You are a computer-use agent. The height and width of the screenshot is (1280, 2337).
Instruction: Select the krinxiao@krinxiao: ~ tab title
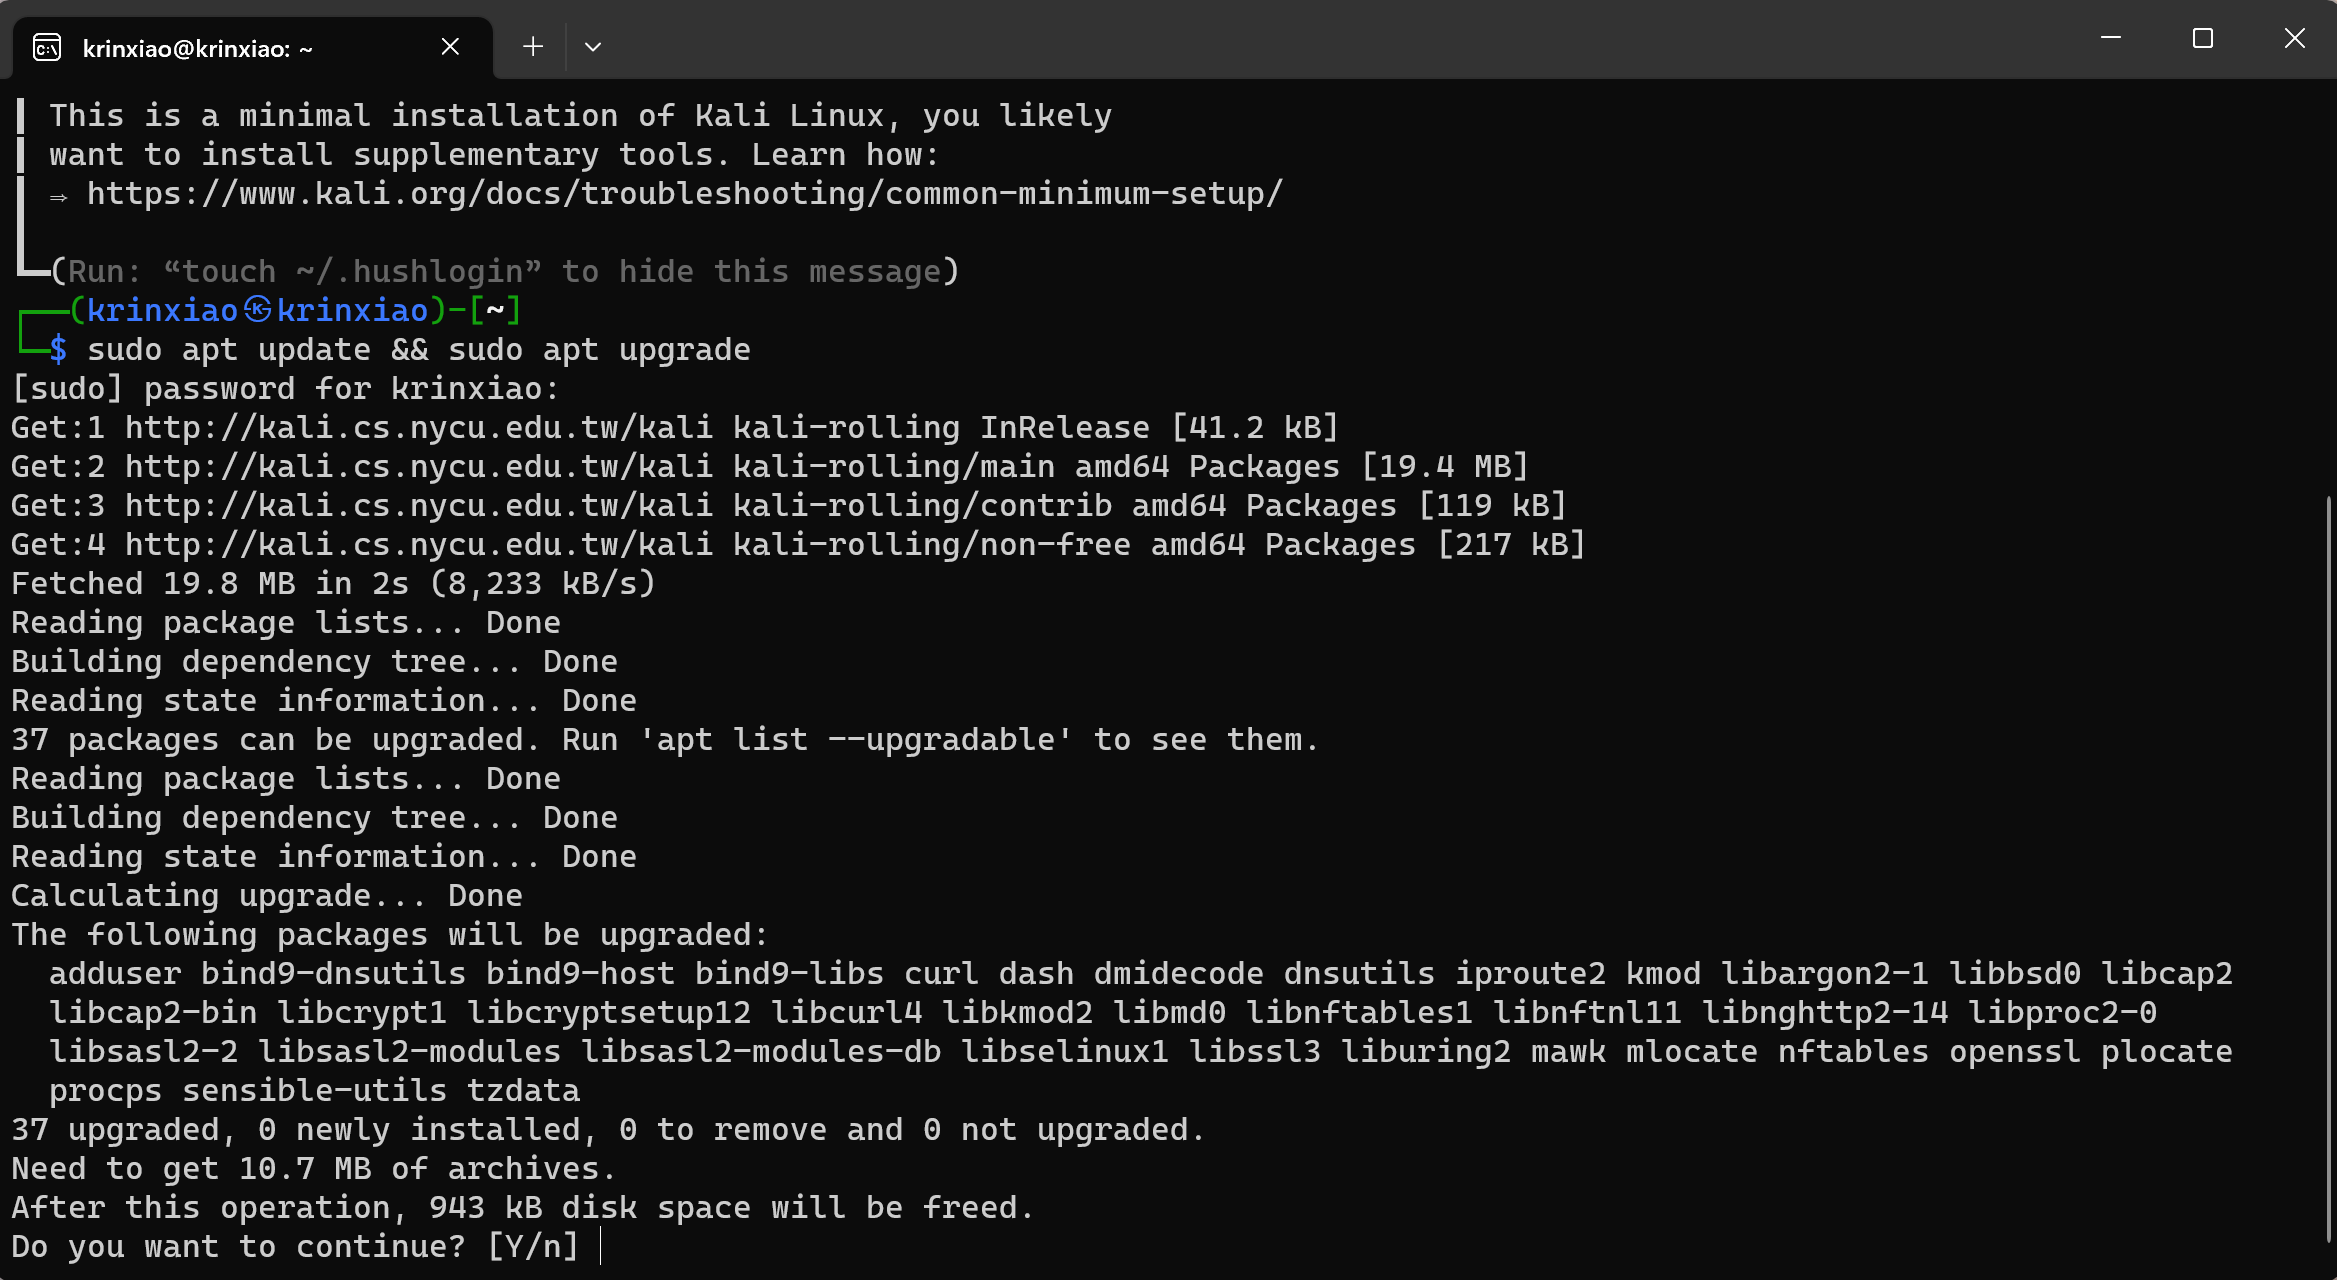198,49
